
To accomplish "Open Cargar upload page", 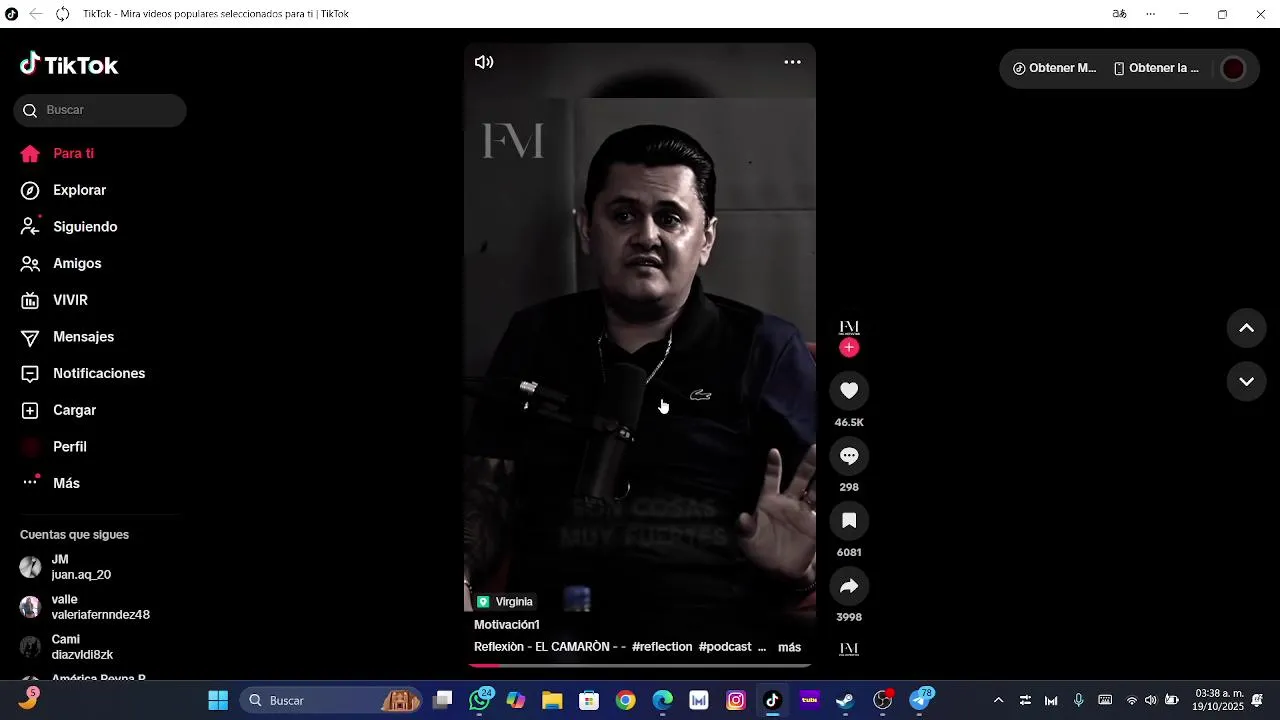I will pos(59,410).
